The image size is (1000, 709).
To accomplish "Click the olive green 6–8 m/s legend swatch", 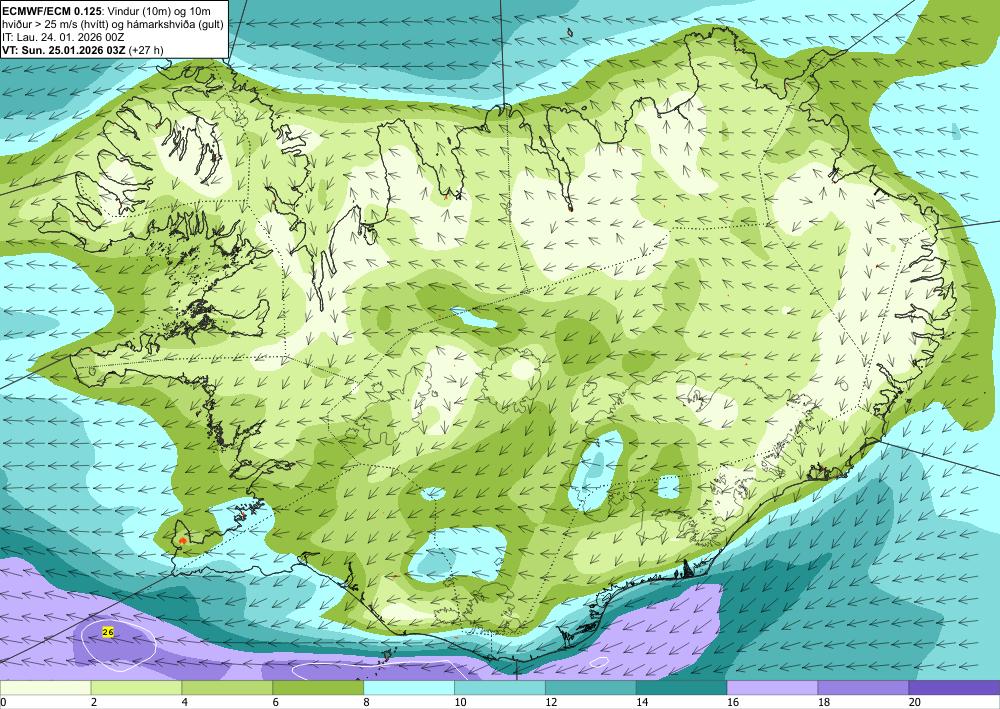I will [x=318, y=688].
